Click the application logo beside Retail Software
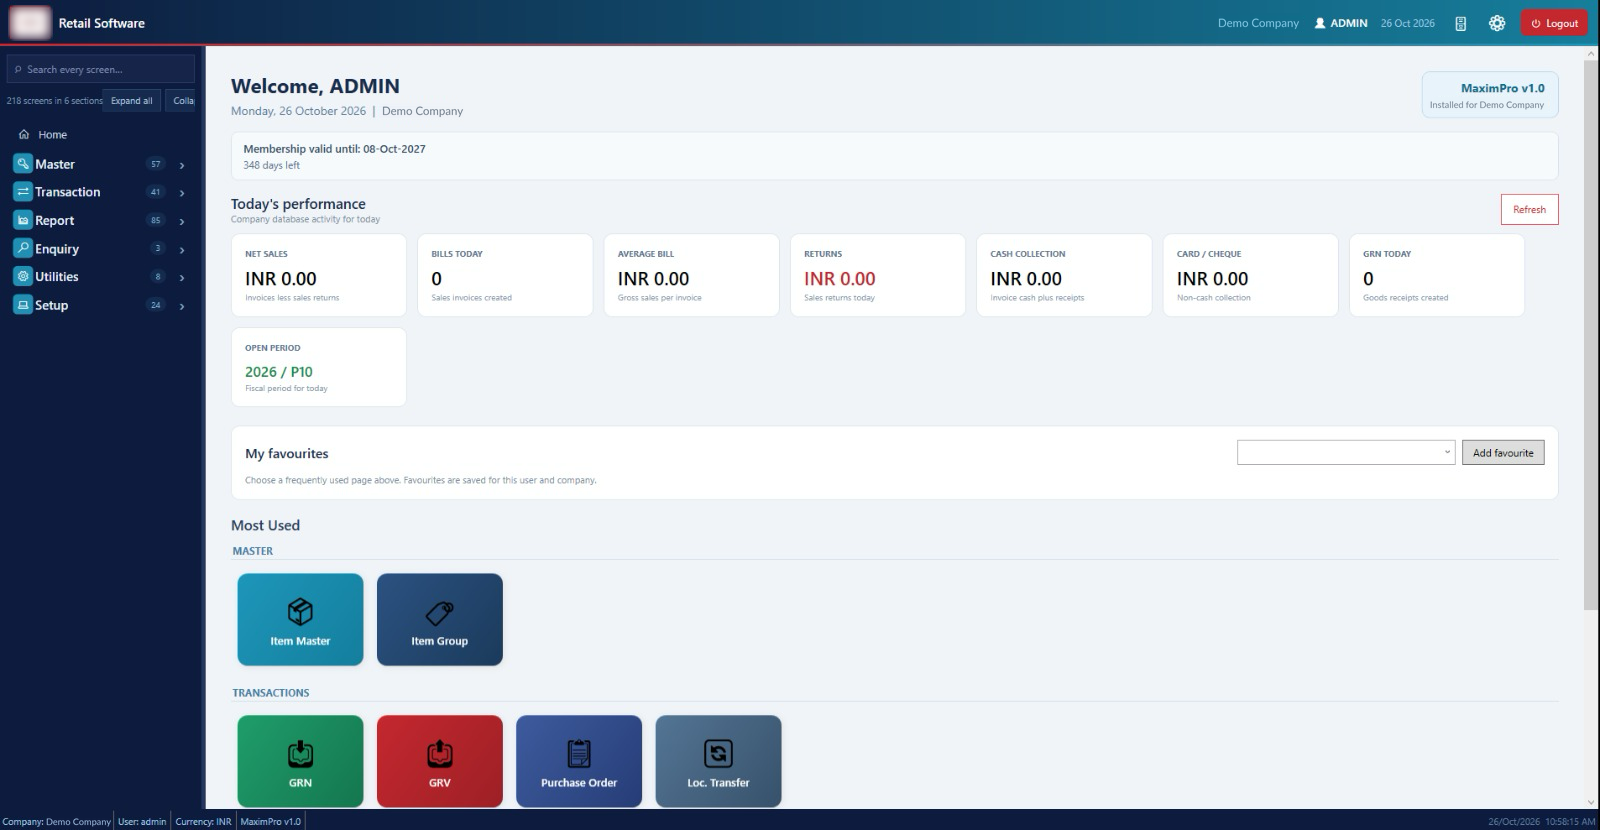Viewport: 1600px width, 830px height. coord(30,22)
